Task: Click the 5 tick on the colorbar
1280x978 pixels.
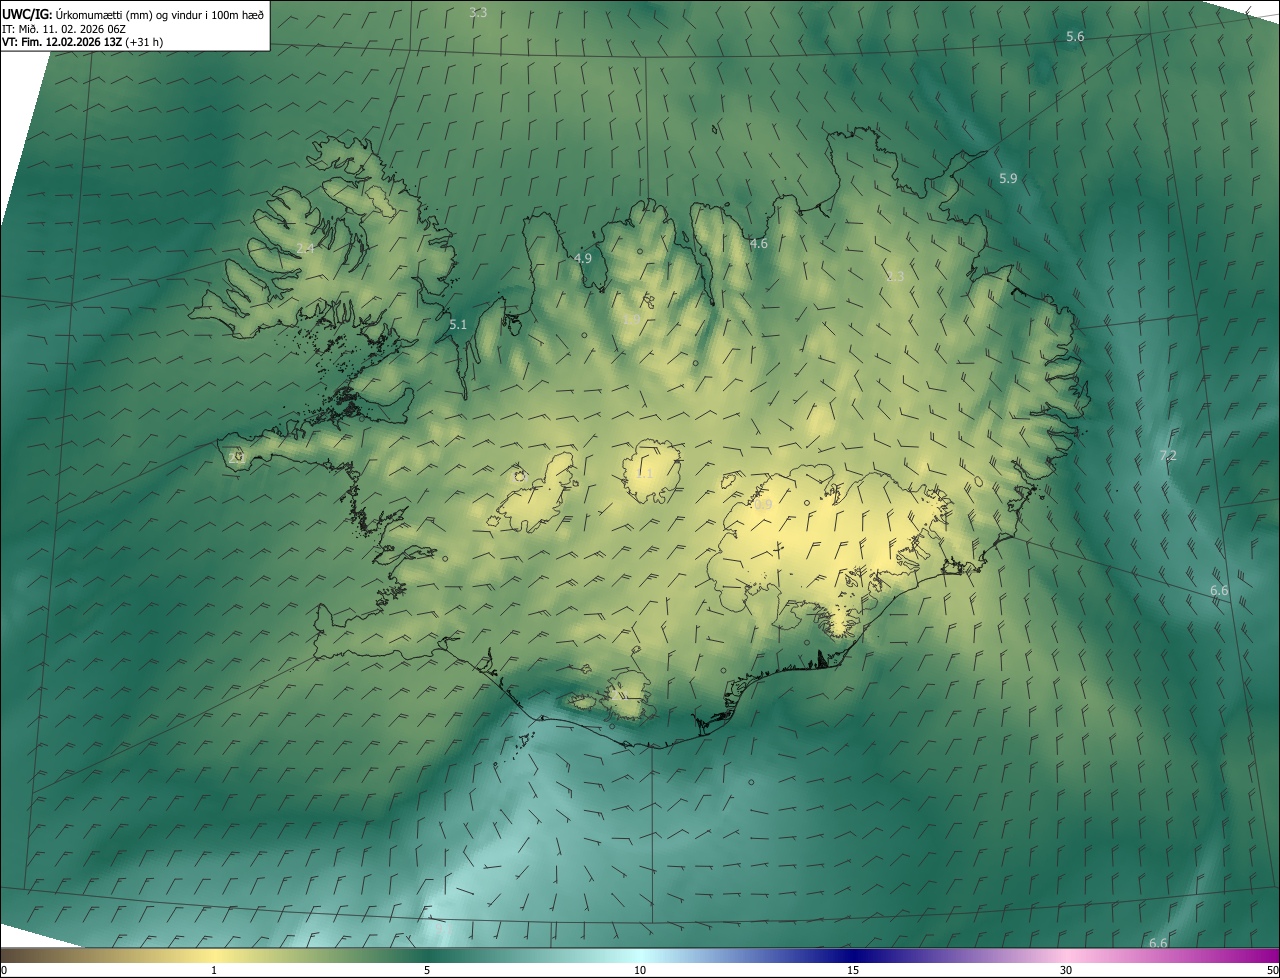Action: coord(427,970)
